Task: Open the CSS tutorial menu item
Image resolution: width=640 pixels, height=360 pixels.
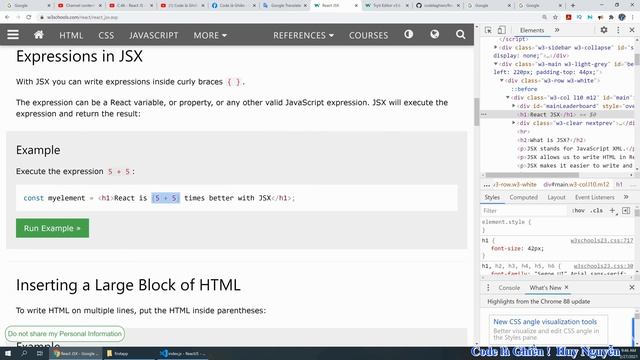Action: coord(106,35)
